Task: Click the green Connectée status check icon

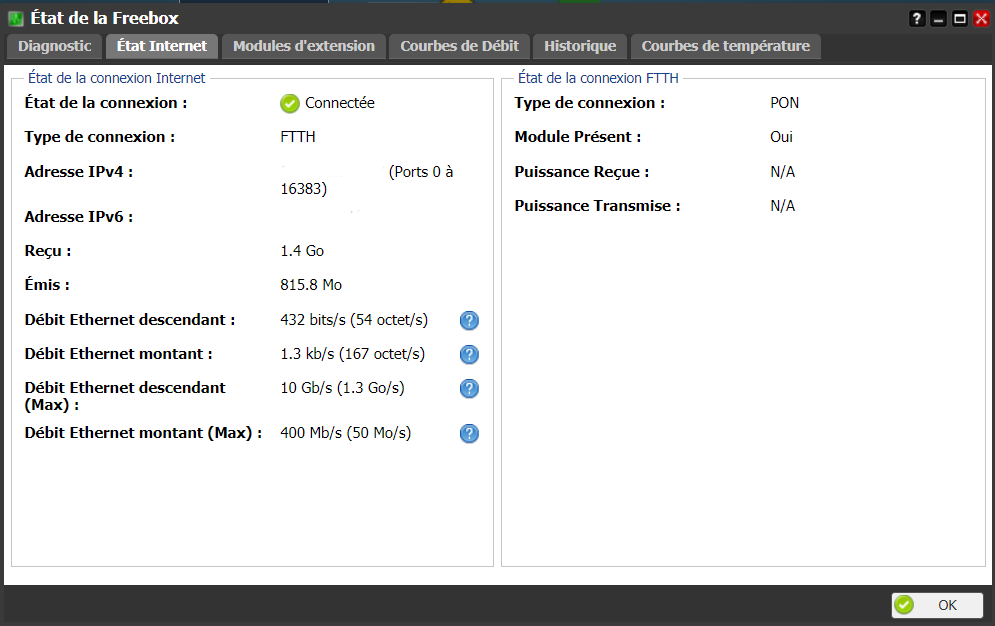Action: coord(290,103)
